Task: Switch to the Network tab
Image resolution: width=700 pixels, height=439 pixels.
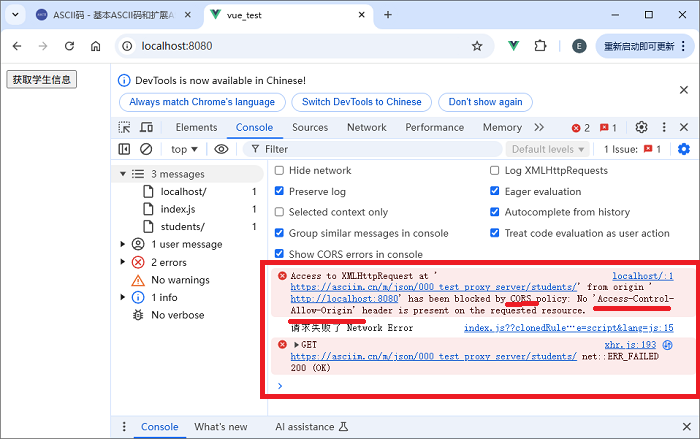Action: [x=366, y=128]
